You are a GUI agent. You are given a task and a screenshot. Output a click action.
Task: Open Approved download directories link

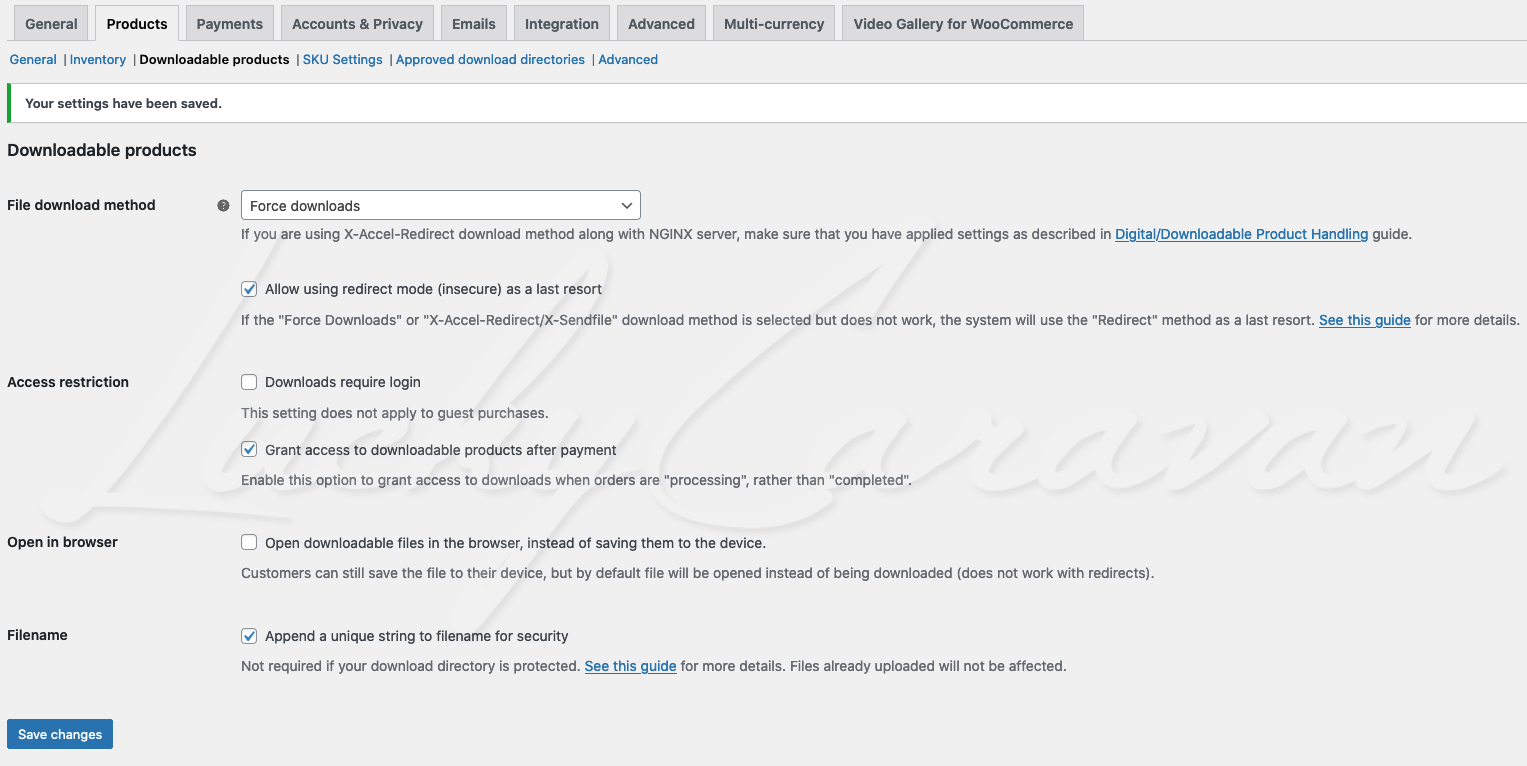pyautogui.click(x=490, y=60)
